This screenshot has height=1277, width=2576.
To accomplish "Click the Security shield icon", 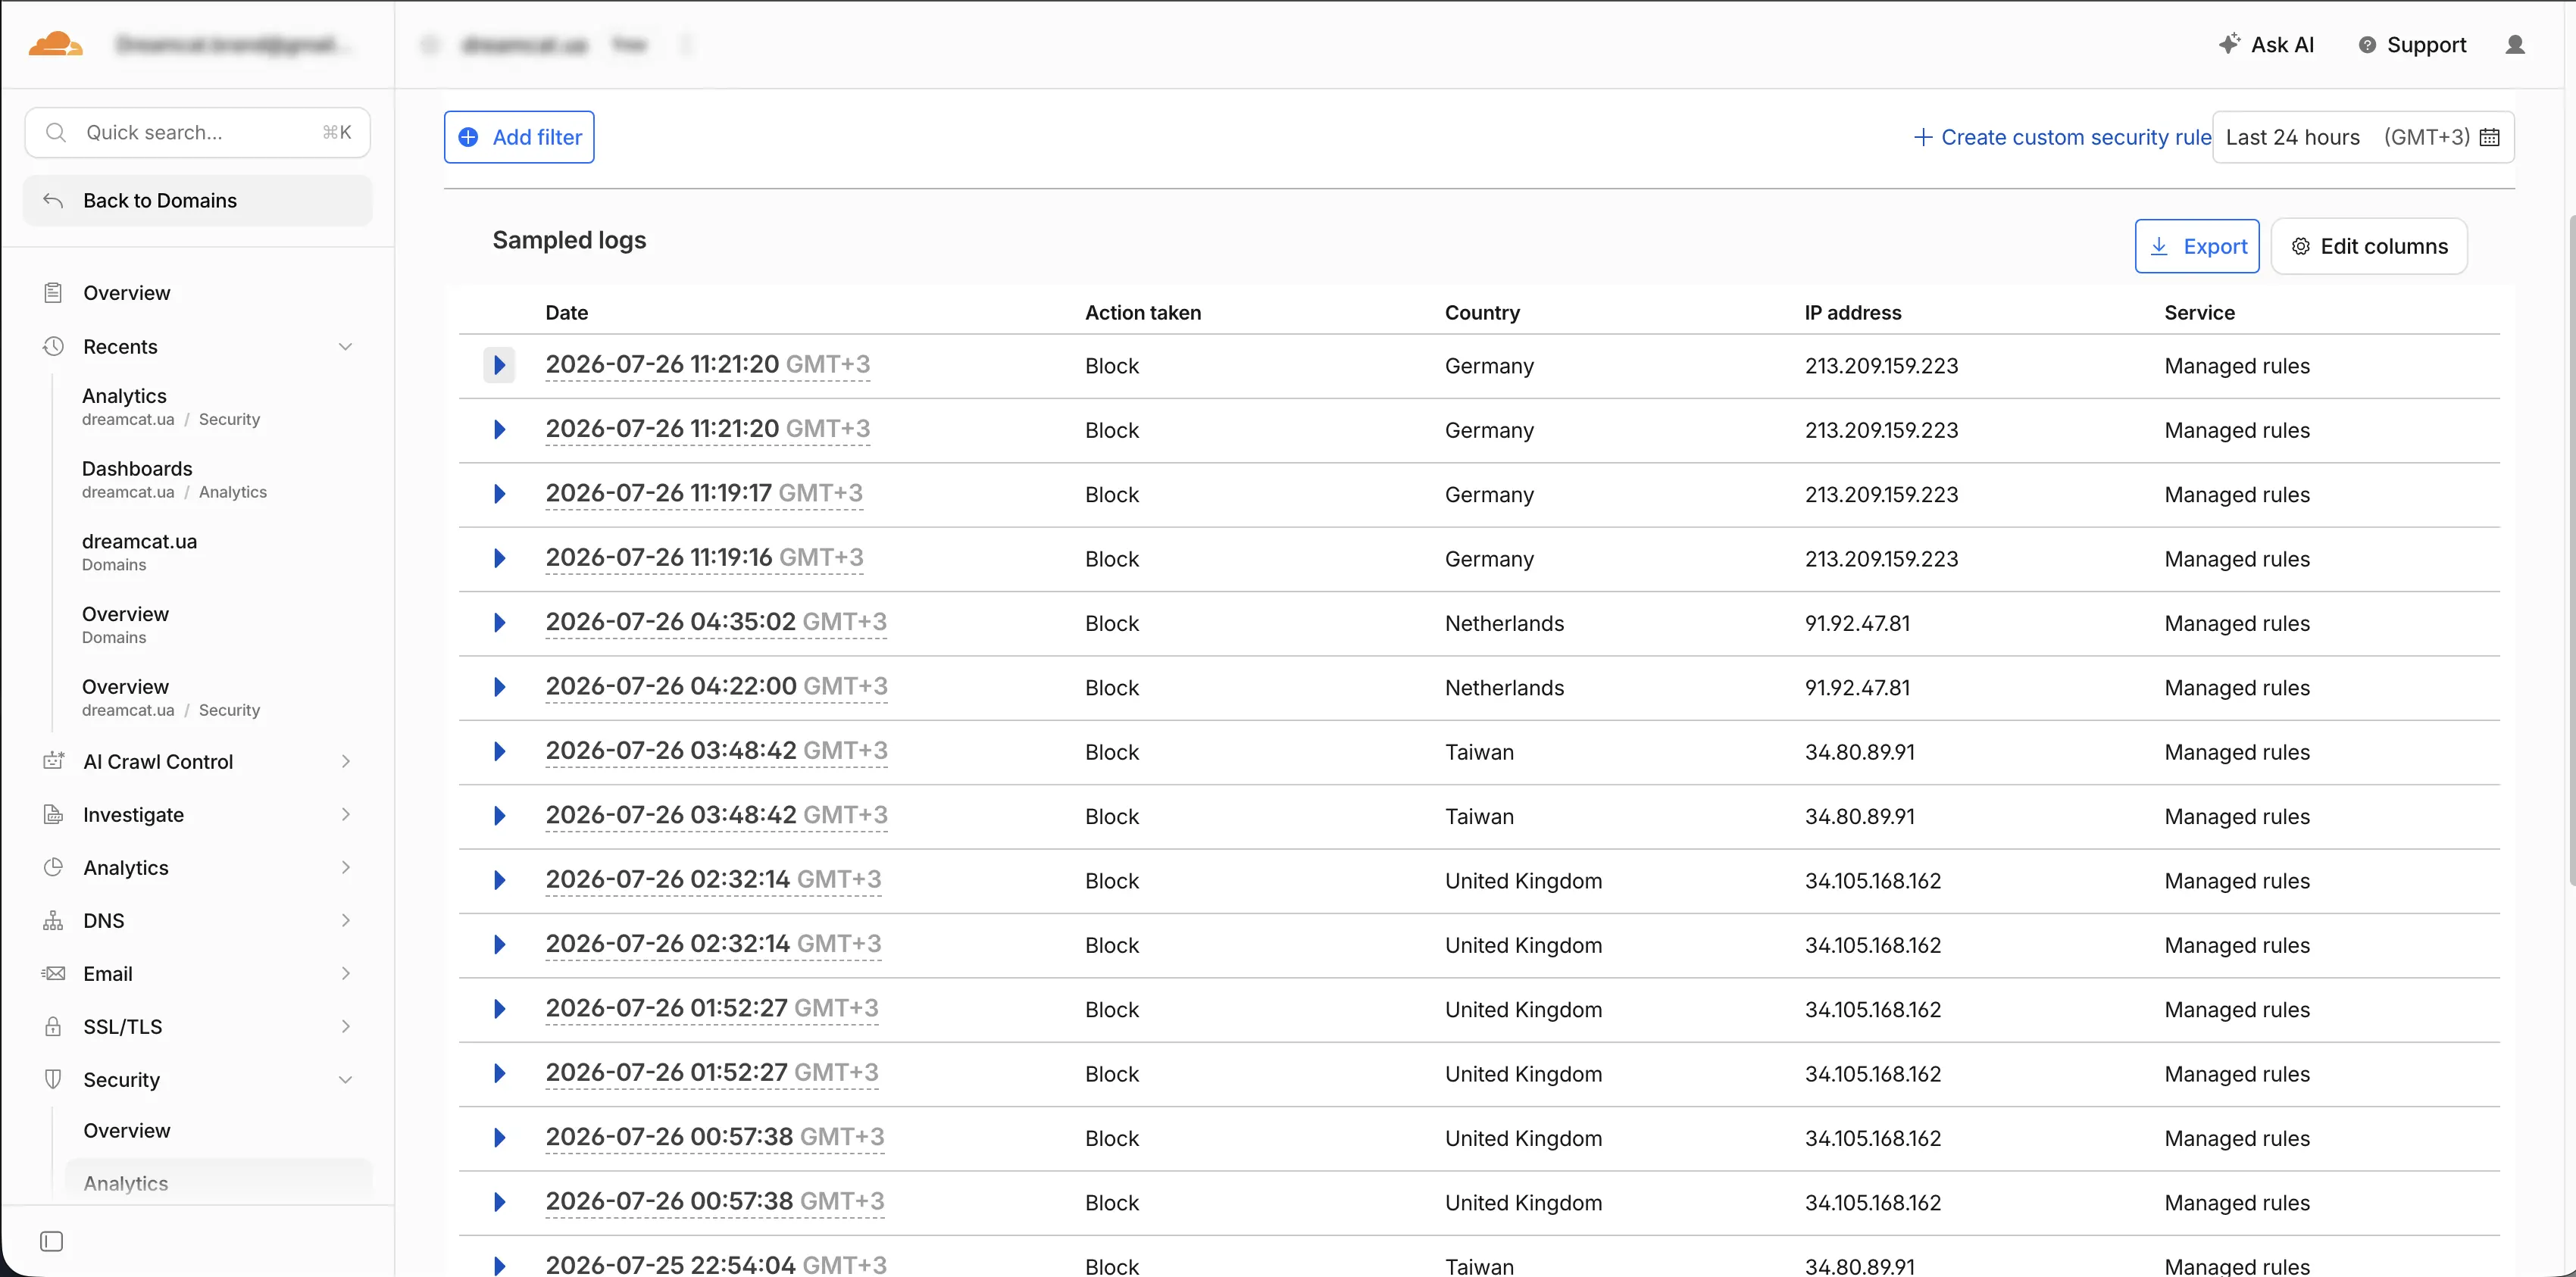I will (x=53, y=1079).
